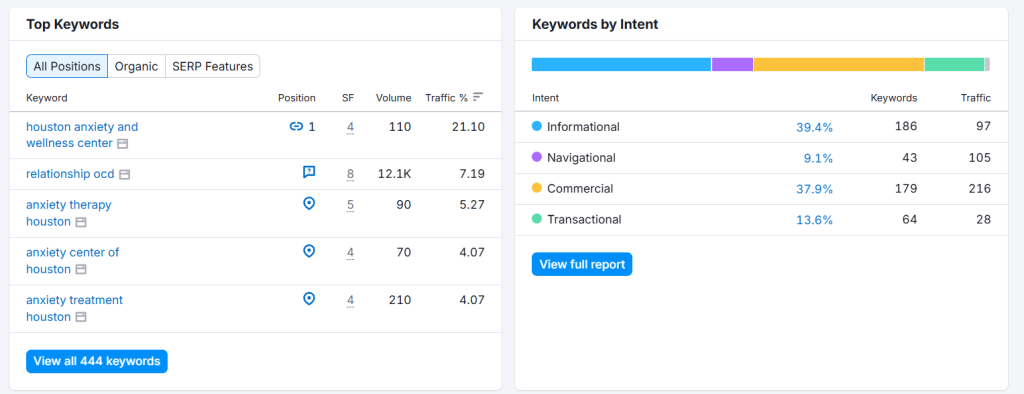
Task: Click sitelinks icon in houston anxiety wellness row
Action: (296, 127)
